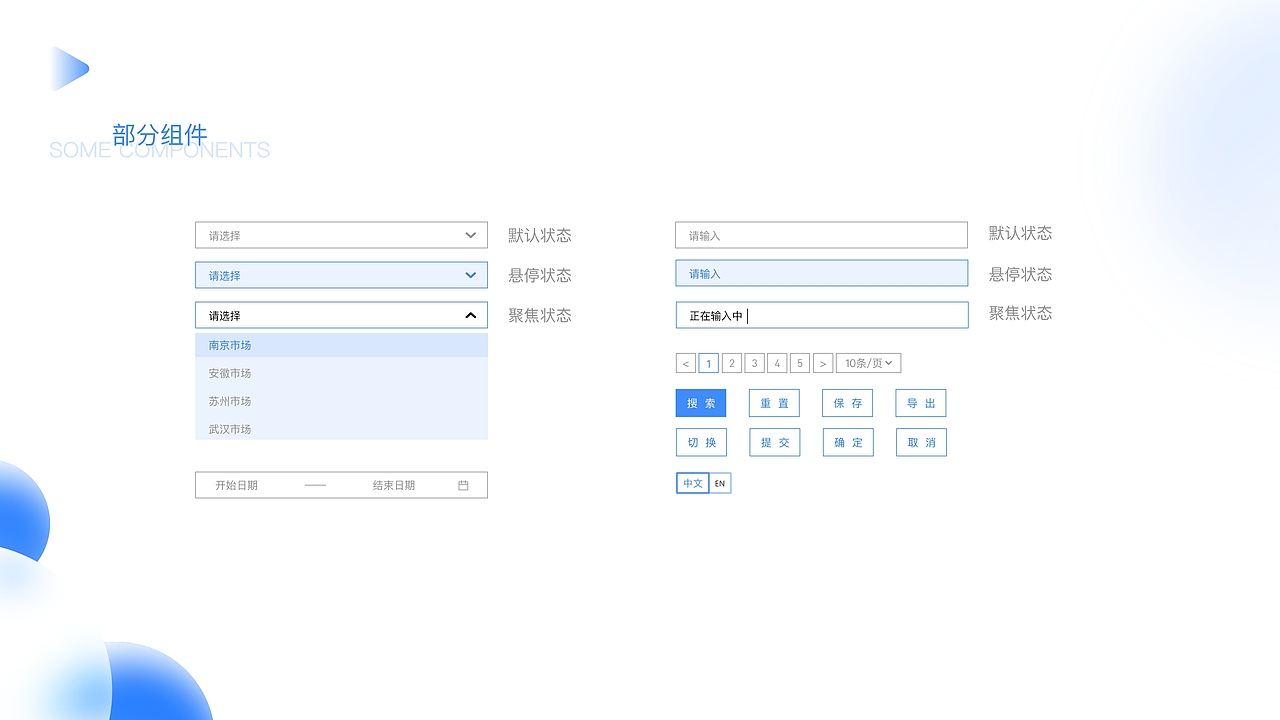Set the 结束日期 end date
This screenshot has height=720, width=1280.
point(394,485)
